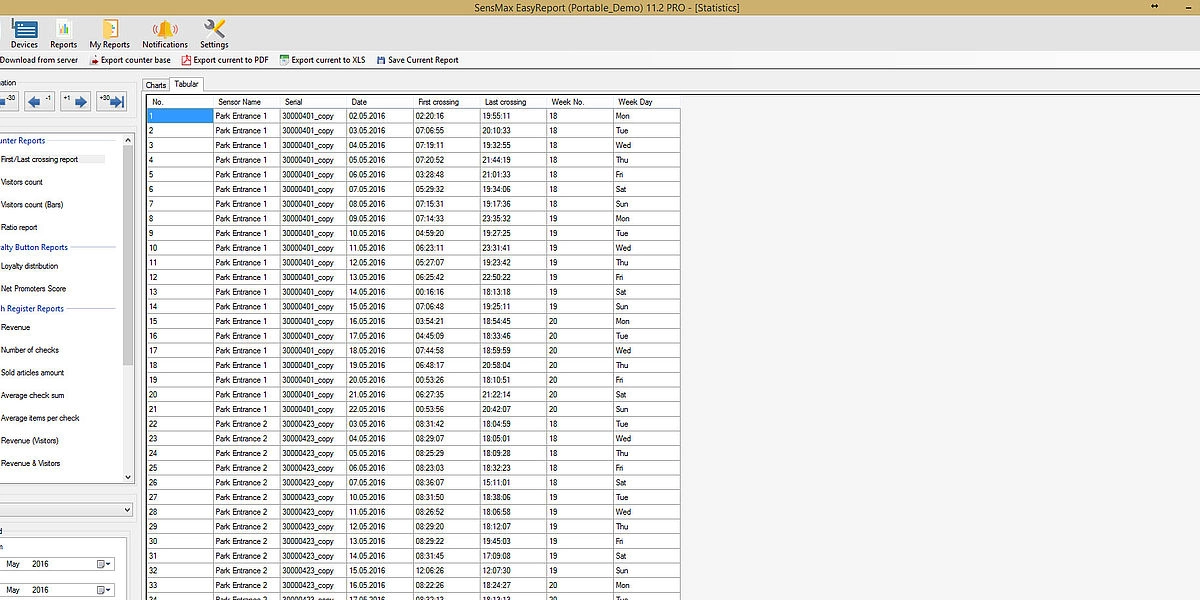
Task: Select last crossing time 19:45:03
Action: pyautogui.click(x=514, y=541)
